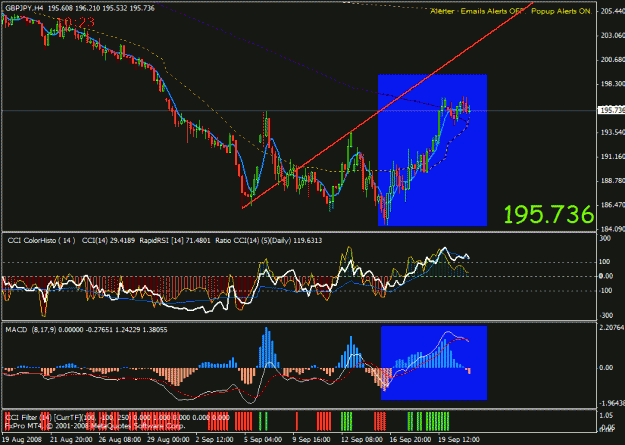This screenshot has height=445, width=625.
Task: Click the 29 Aug 00:00 time label
Action: pyautogui.click(x=168, y=439)
